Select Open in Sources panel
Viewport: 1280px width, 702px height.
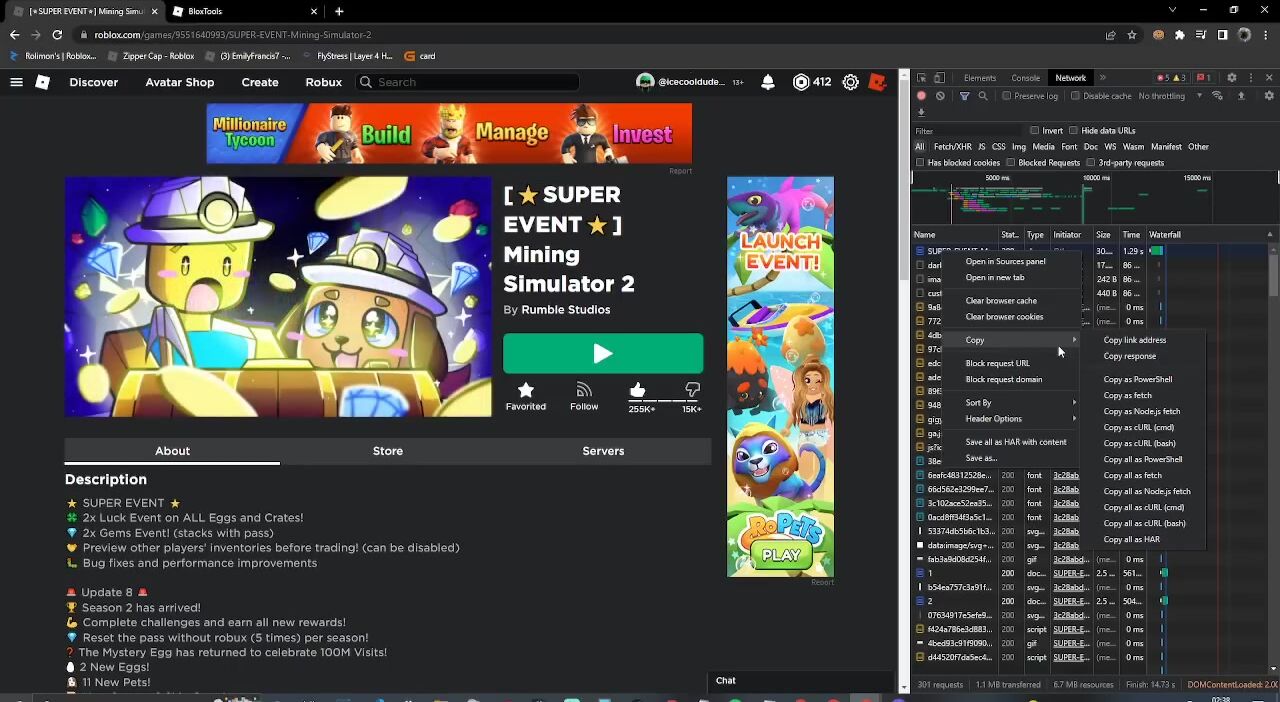(x=1005, y=261)
